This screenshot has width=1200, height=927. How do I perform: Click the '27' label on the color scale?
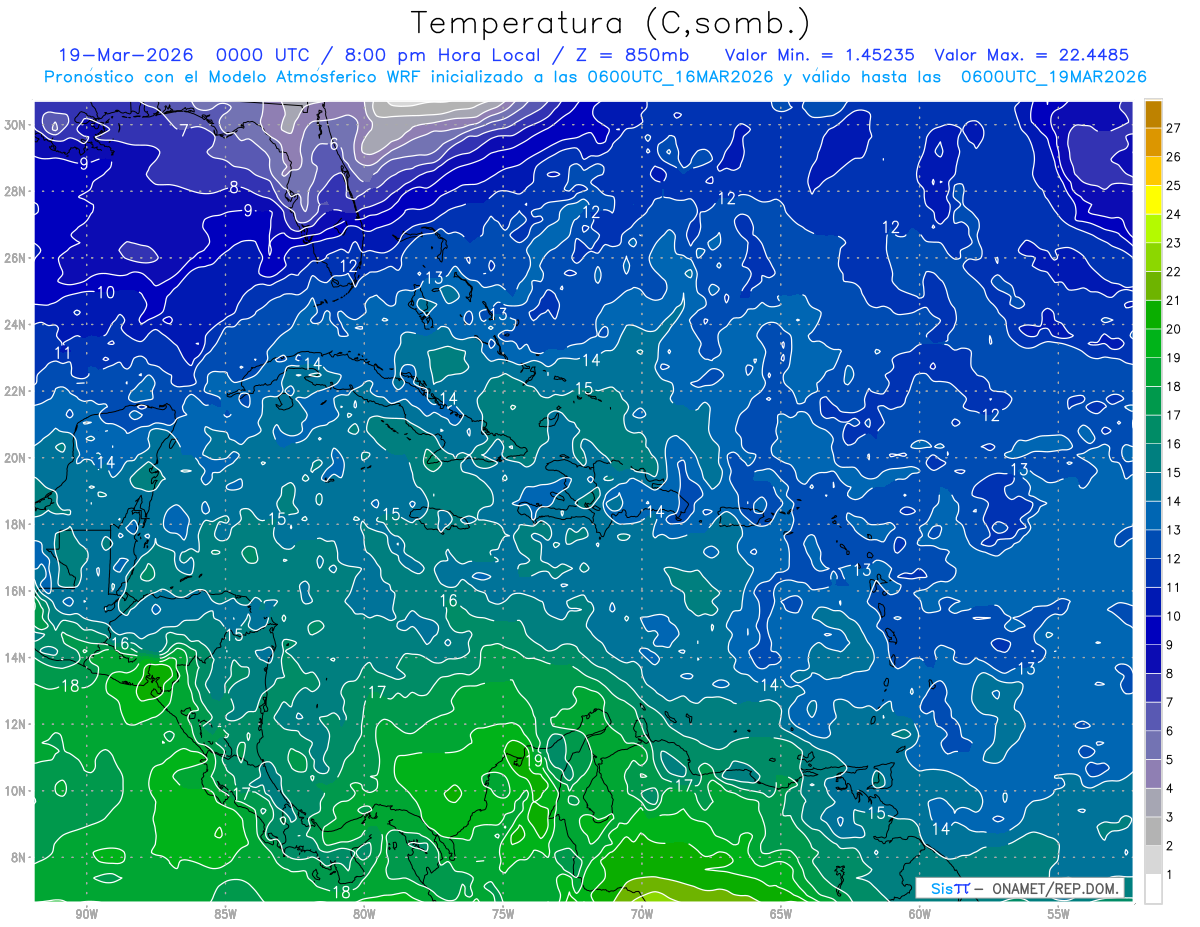[1174, 127]
